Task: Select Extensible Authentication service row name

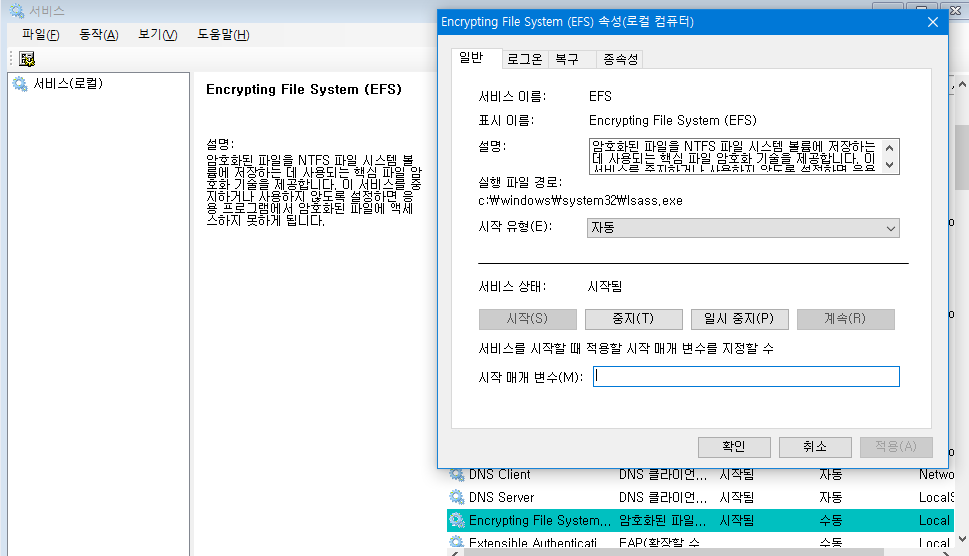Action: 533,542
